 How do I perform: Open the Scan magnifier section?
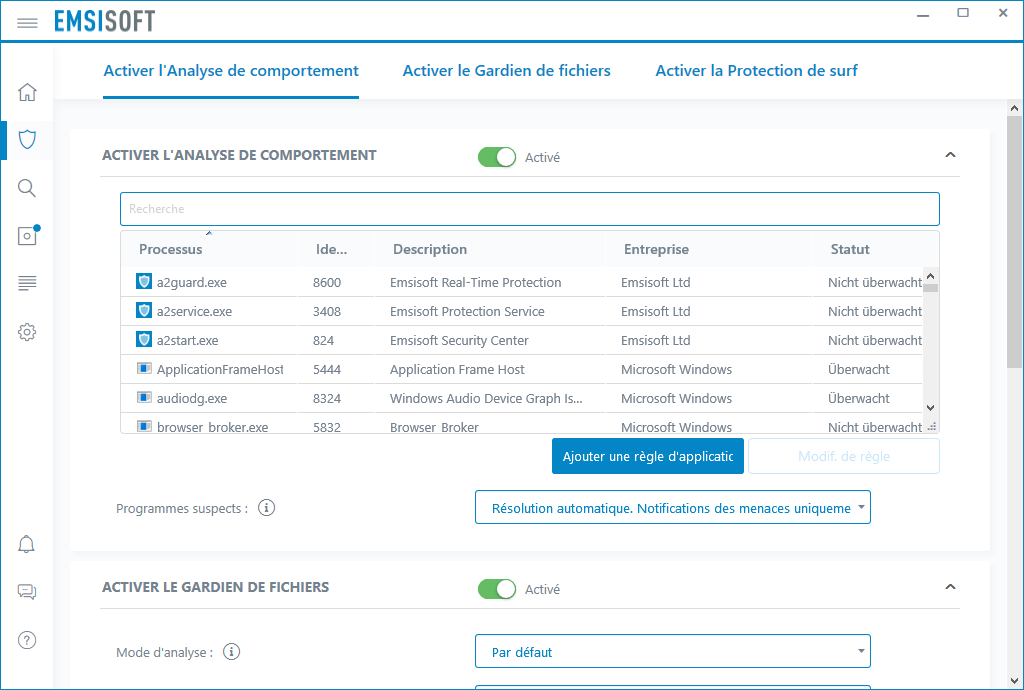pyautogui.click(x=27, y=188)
